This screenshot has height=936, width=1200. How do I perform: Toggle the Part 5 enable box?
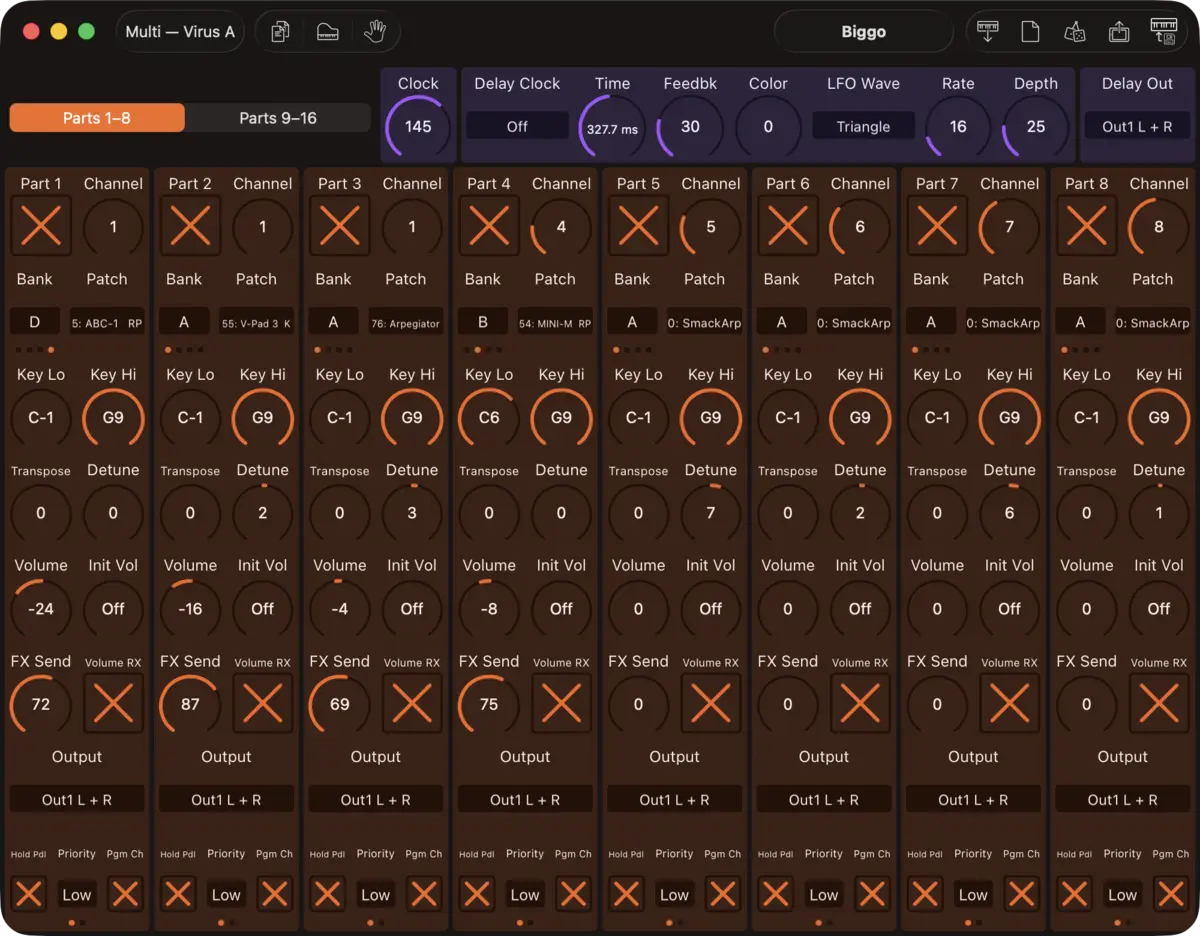[638, 226]
